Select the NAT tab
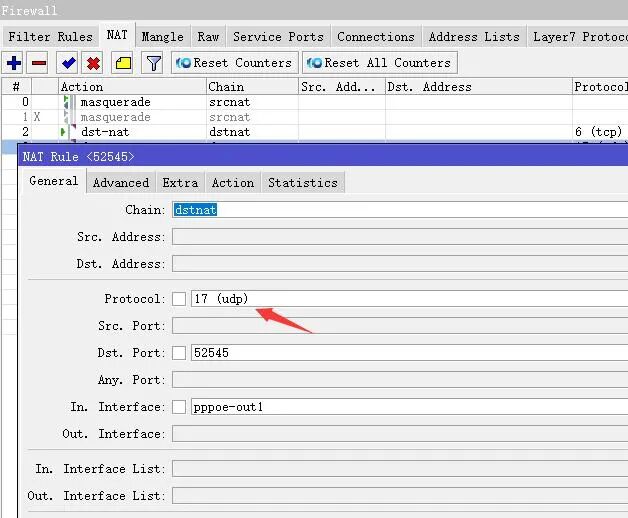This screenshot has width=628, height=518. tap(117, 35)
